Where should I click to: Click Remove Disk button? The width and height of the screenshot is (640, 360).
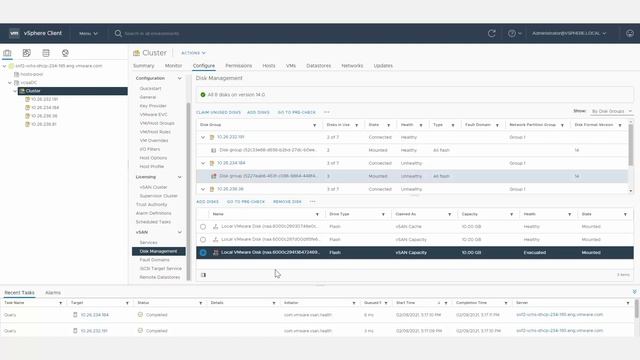[x=287, y=202]
